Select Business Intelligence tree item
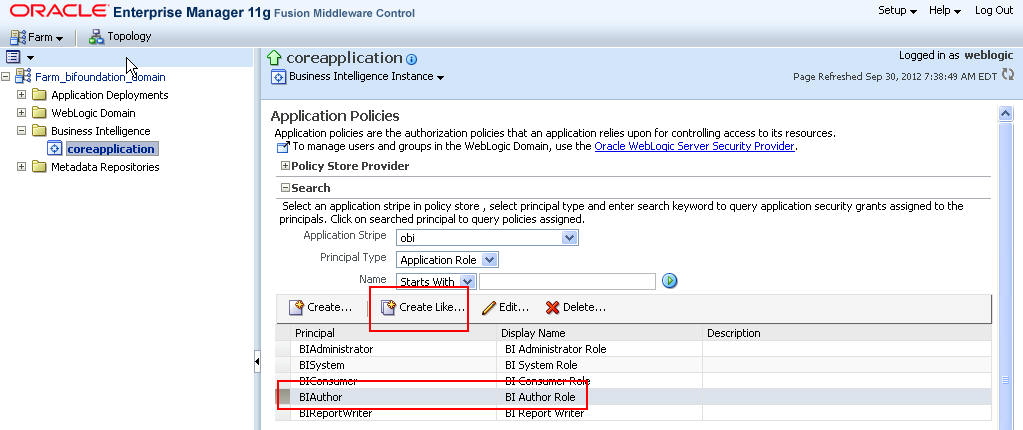 coord(100,131)
